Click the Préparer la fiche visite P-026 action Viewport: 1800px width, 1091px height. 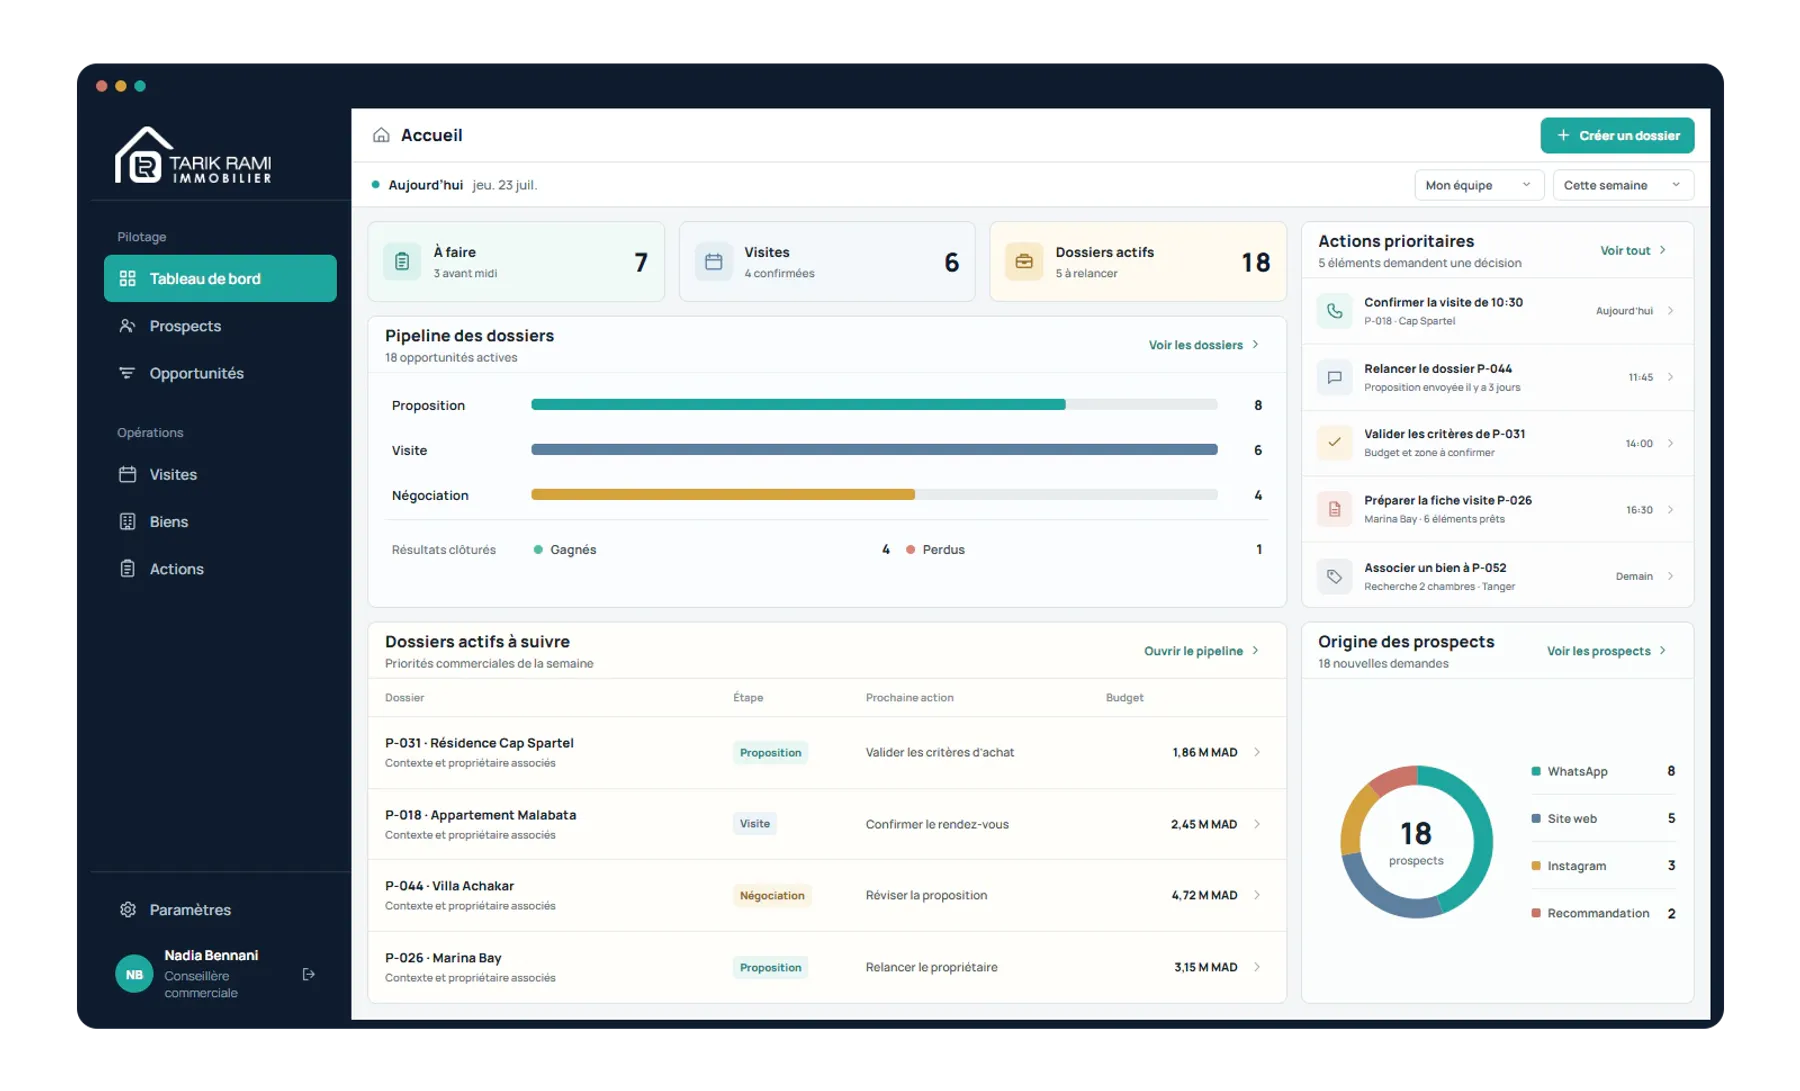[x=1497, y=509]
